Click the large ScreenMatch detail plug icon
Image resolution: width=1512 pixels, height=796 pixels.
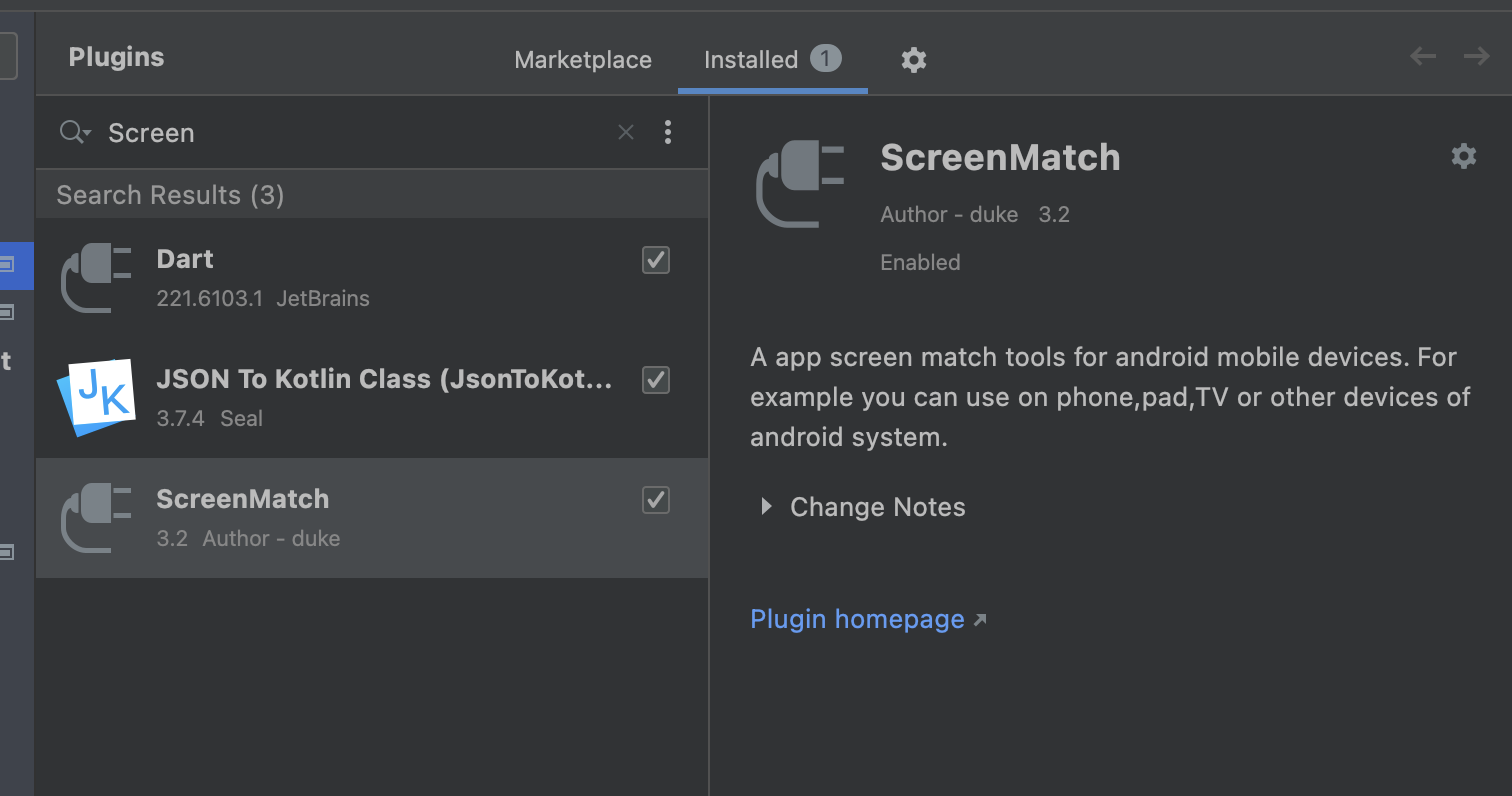800,184
